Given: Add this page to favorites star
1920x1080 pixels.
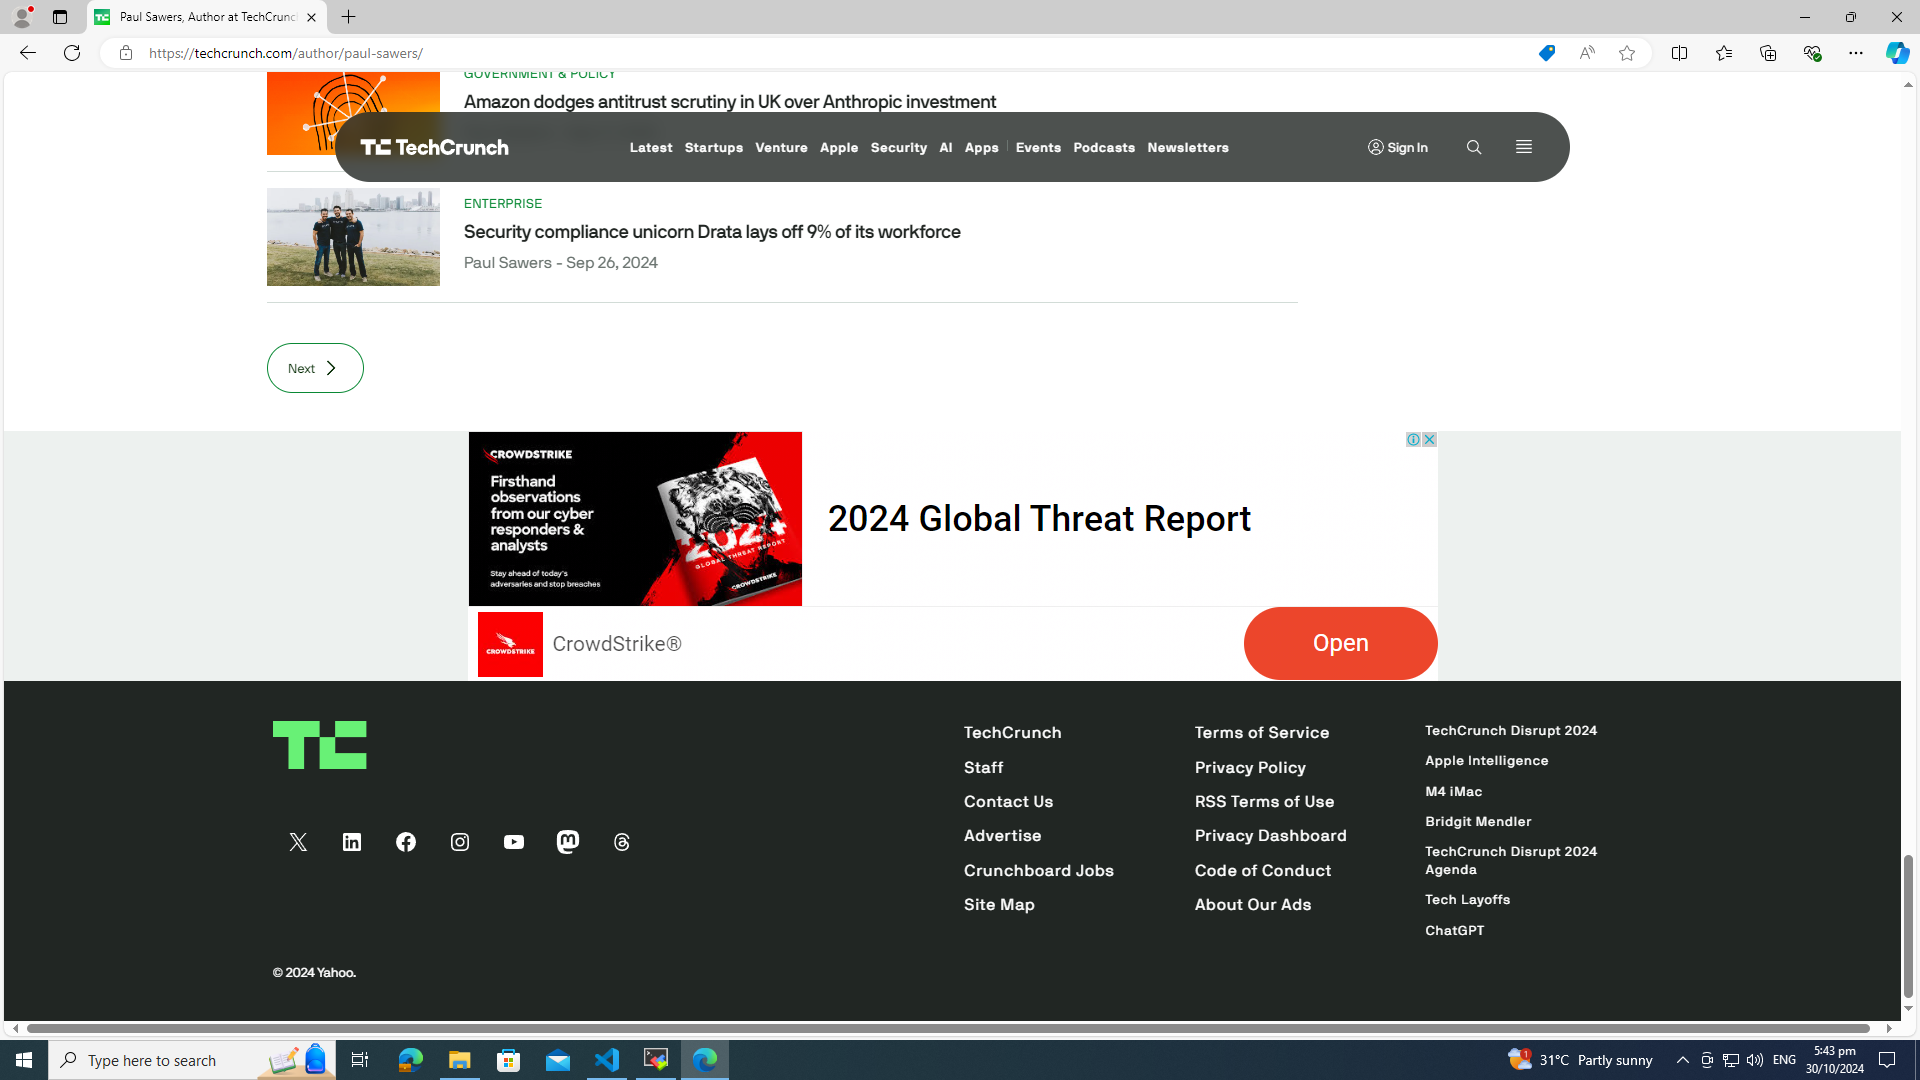Looking at the screenshot, I should click(x=1627, y=53).
